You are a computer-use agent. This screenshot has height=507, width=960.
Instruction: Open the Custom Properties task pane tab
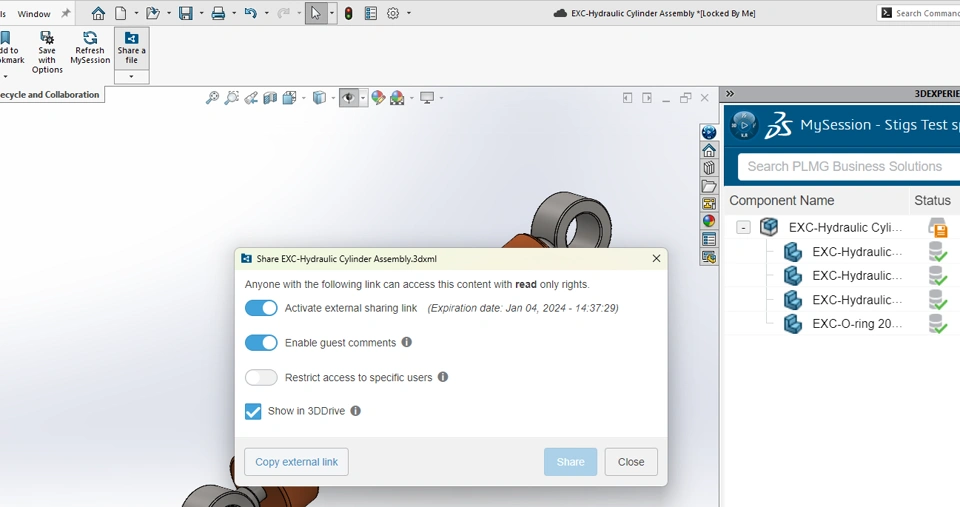click(709, 239)
